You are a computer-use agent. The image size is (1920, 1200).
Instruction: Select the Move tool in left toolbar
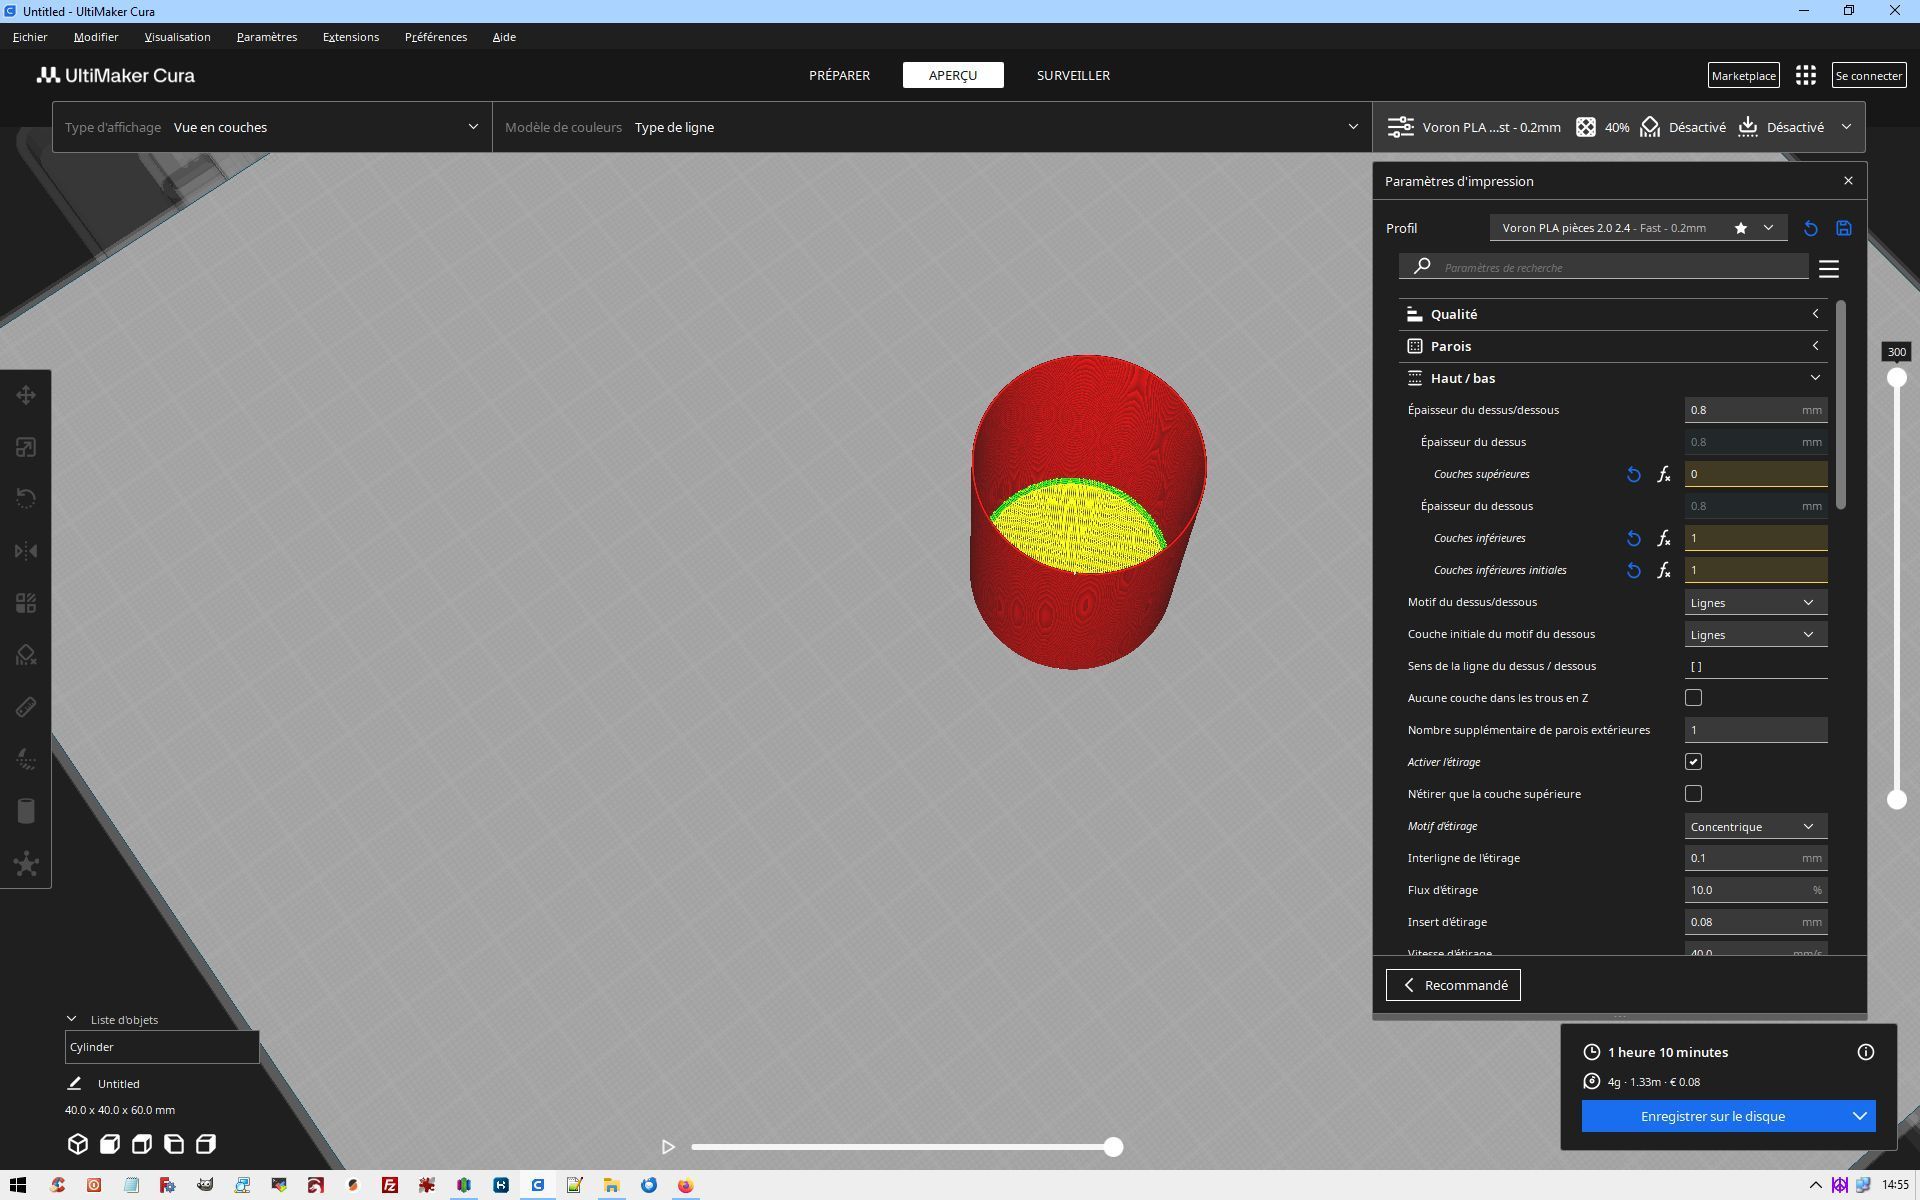point(26,395)
